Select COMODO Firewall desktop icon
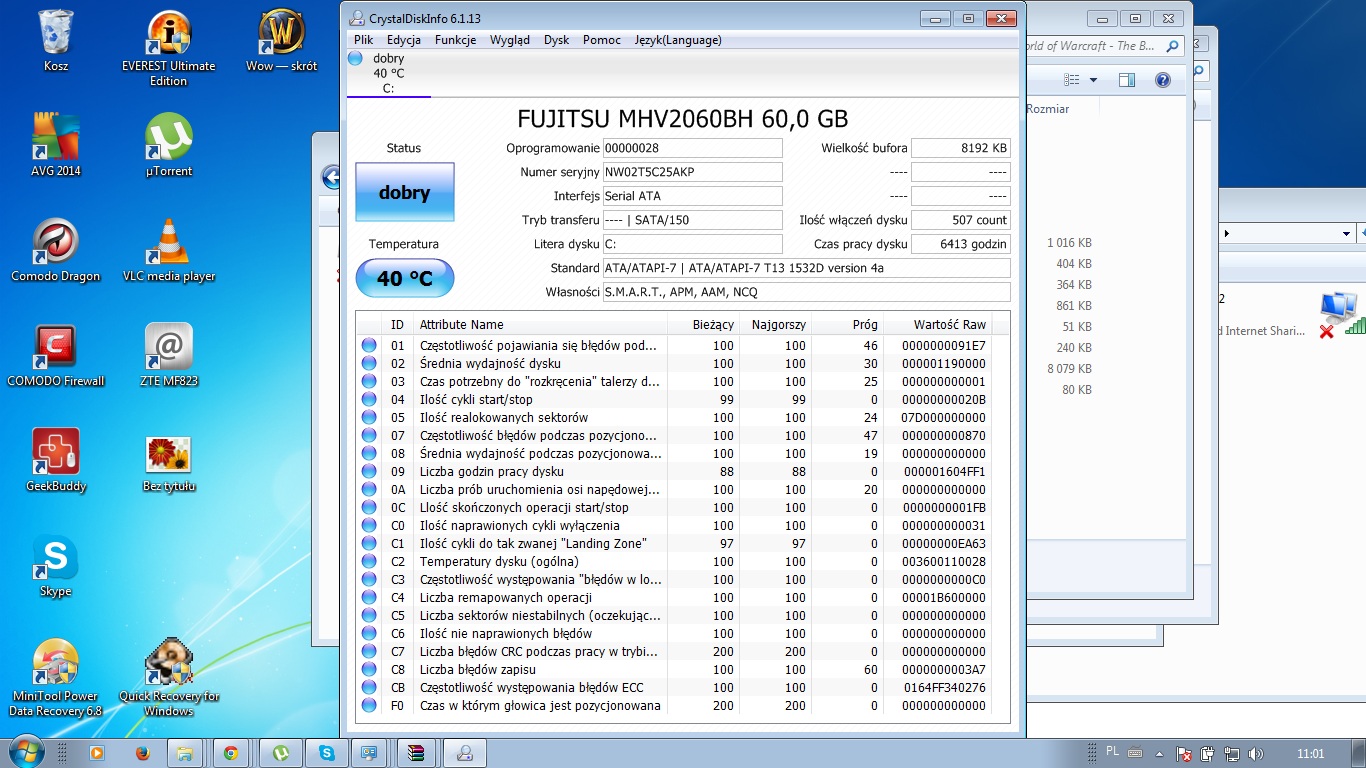 pyautogui.click(x=56, y=356)
